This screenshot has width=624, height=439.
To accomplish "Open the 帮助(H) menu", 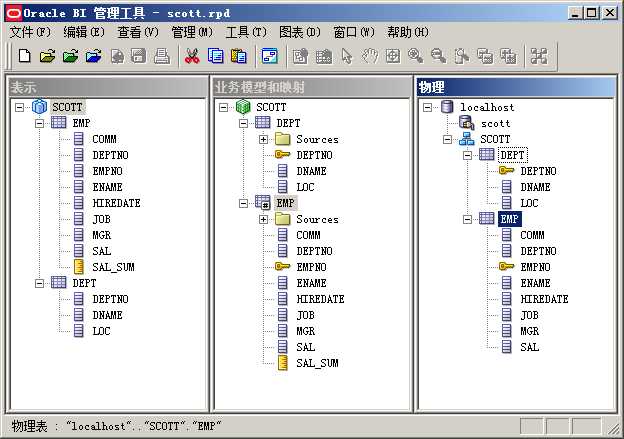I will (x=408, y=32).
